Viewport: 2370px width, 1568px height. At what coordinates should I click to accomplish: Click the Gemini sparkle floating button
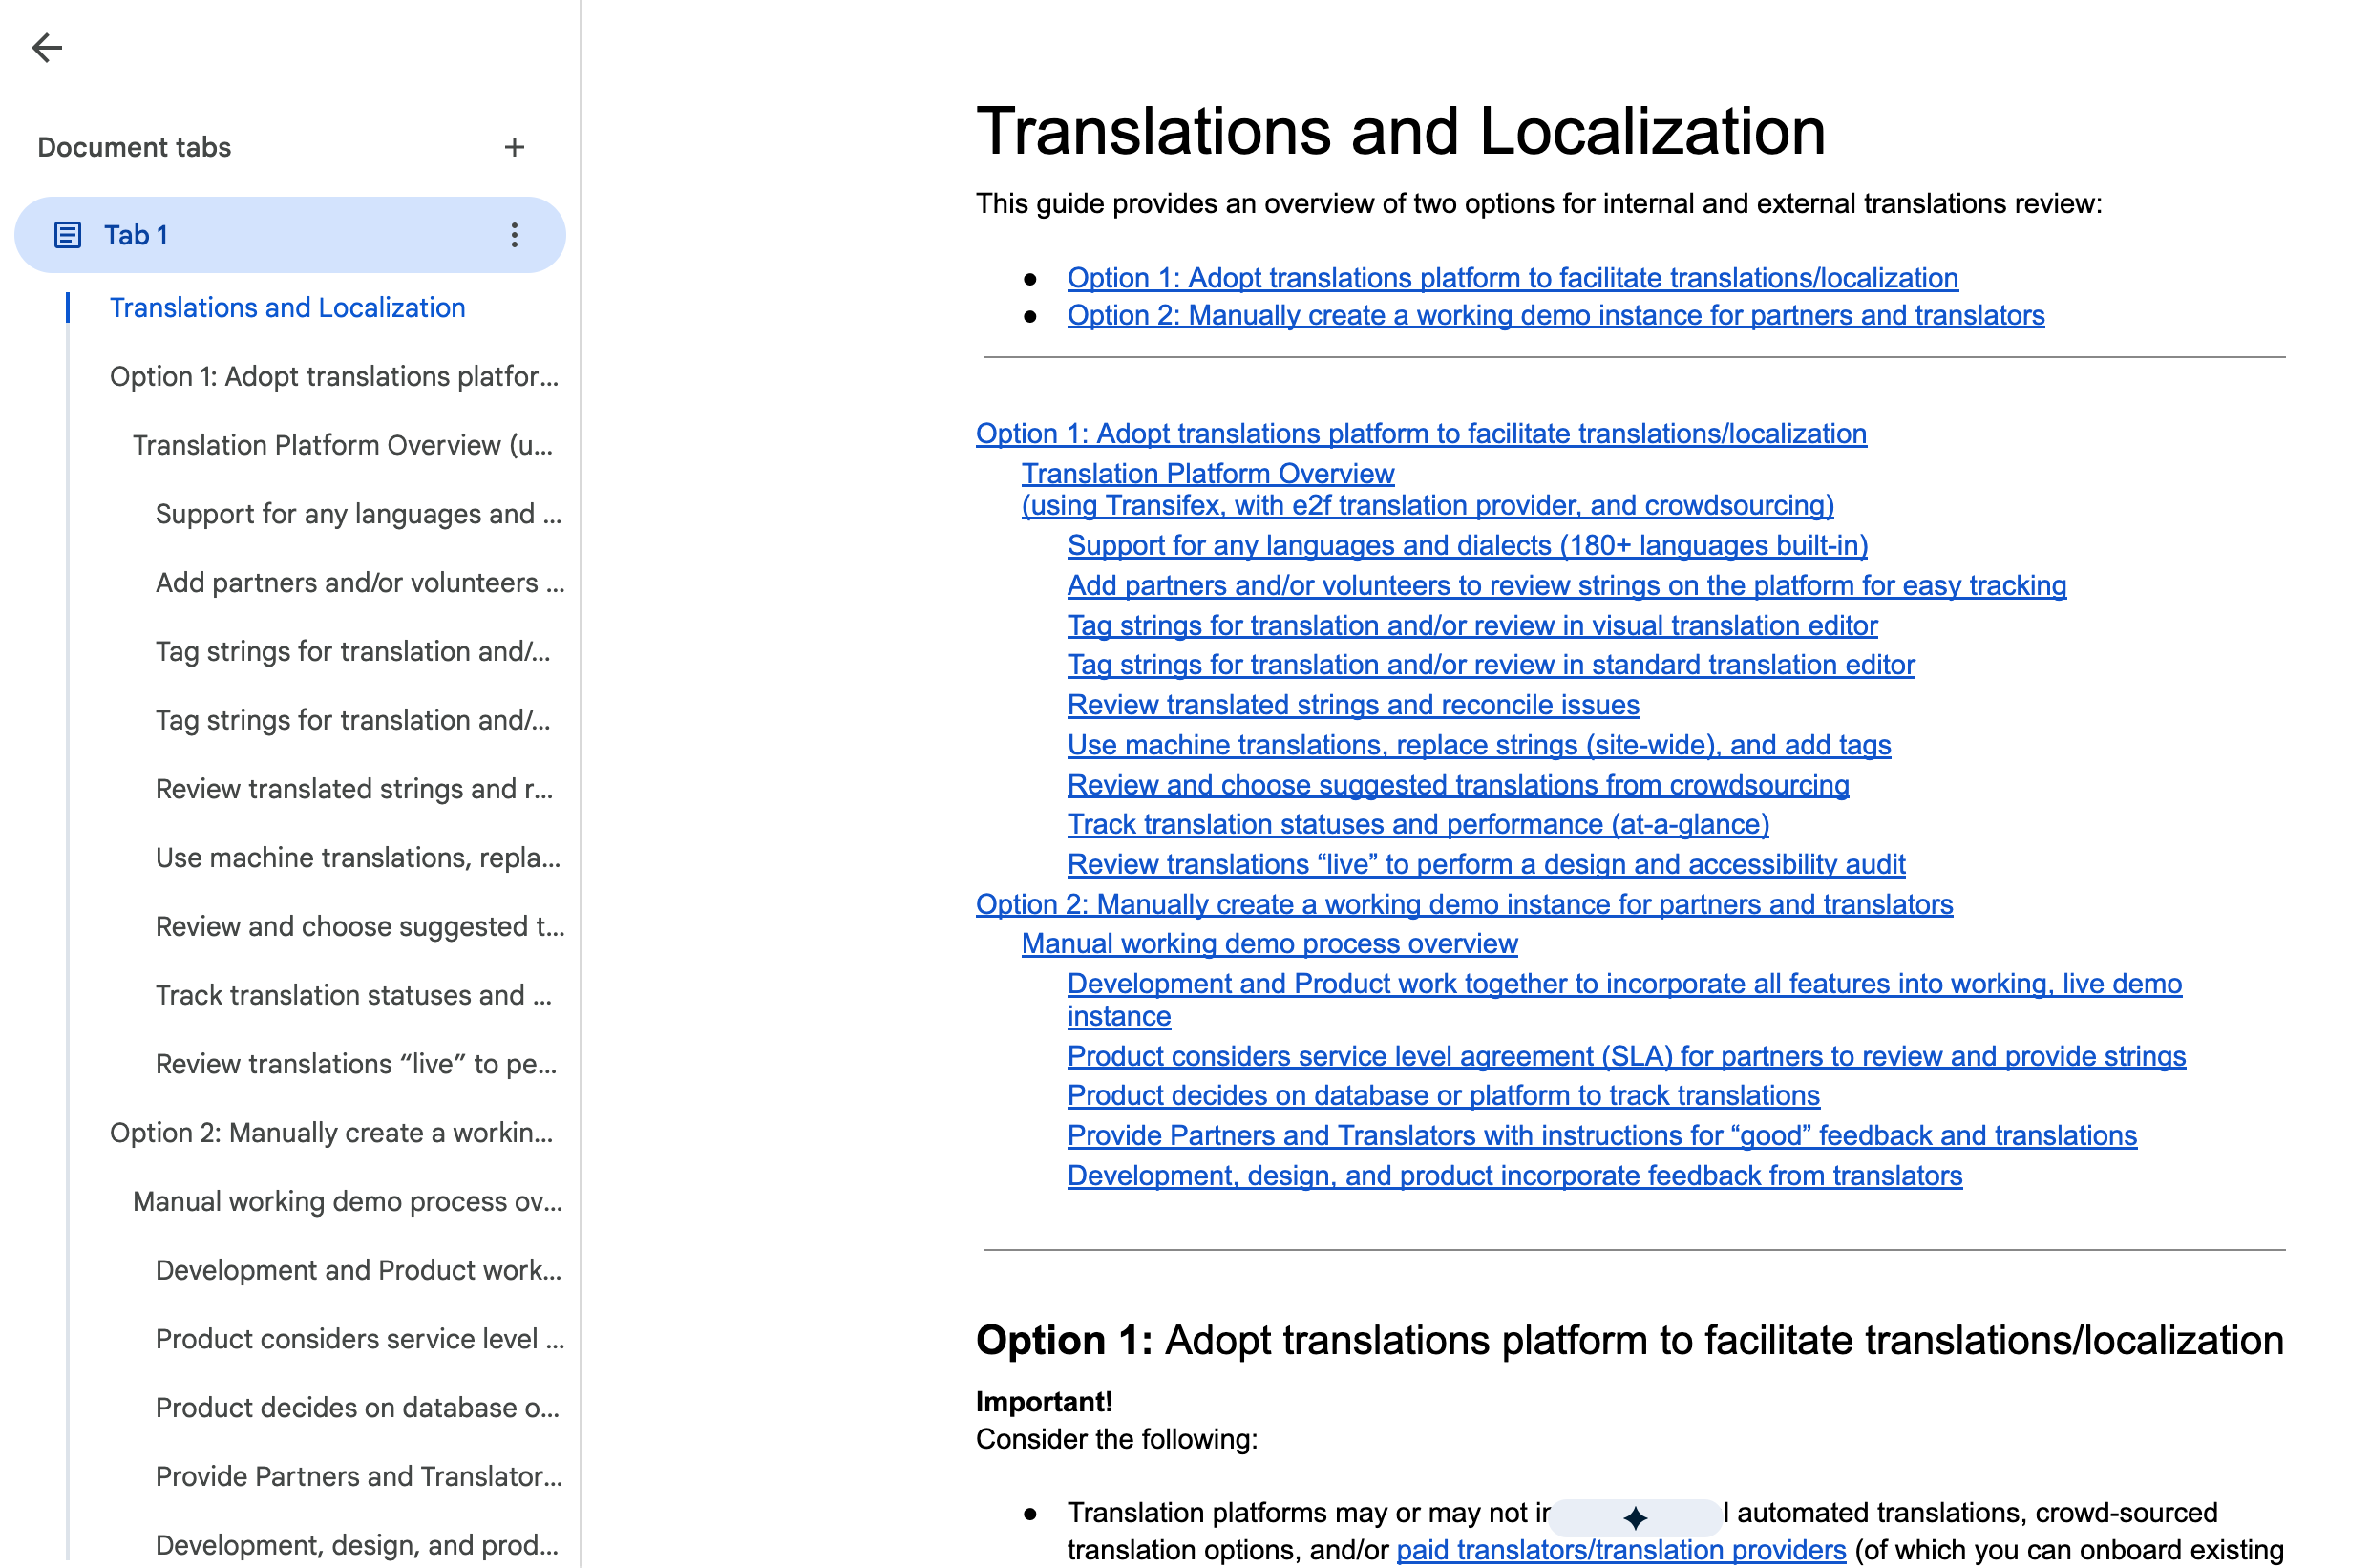click(1635, 1517)
